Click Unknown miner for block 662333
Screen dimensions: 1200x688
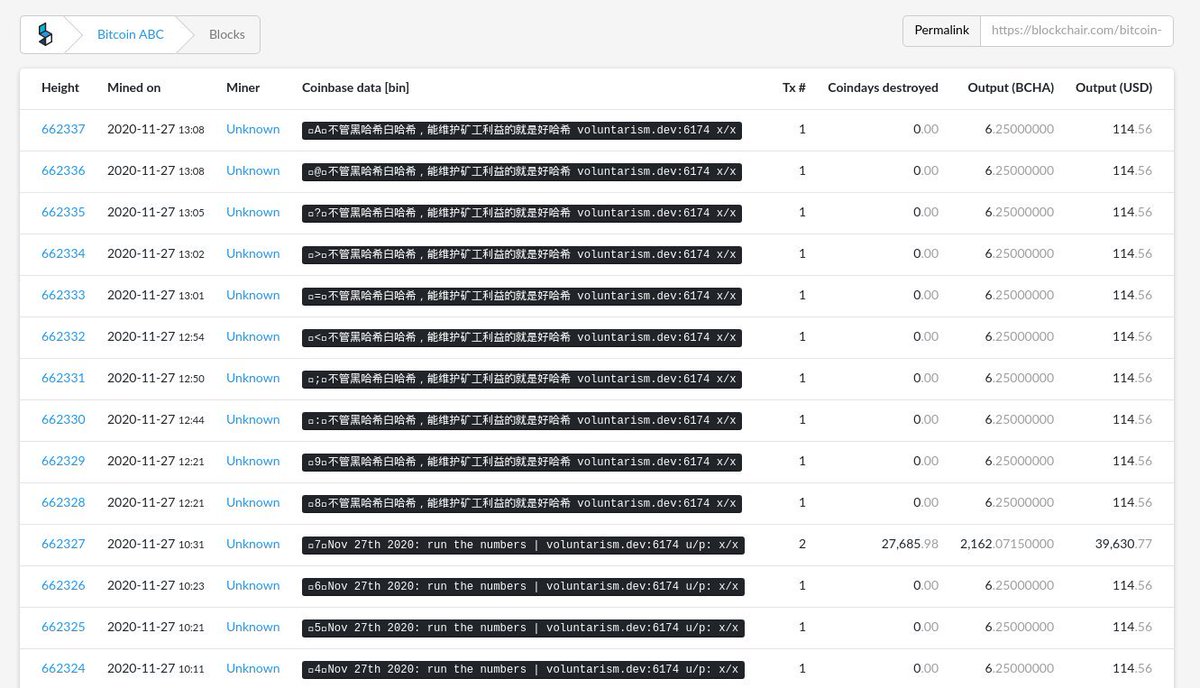coord(253,295)
